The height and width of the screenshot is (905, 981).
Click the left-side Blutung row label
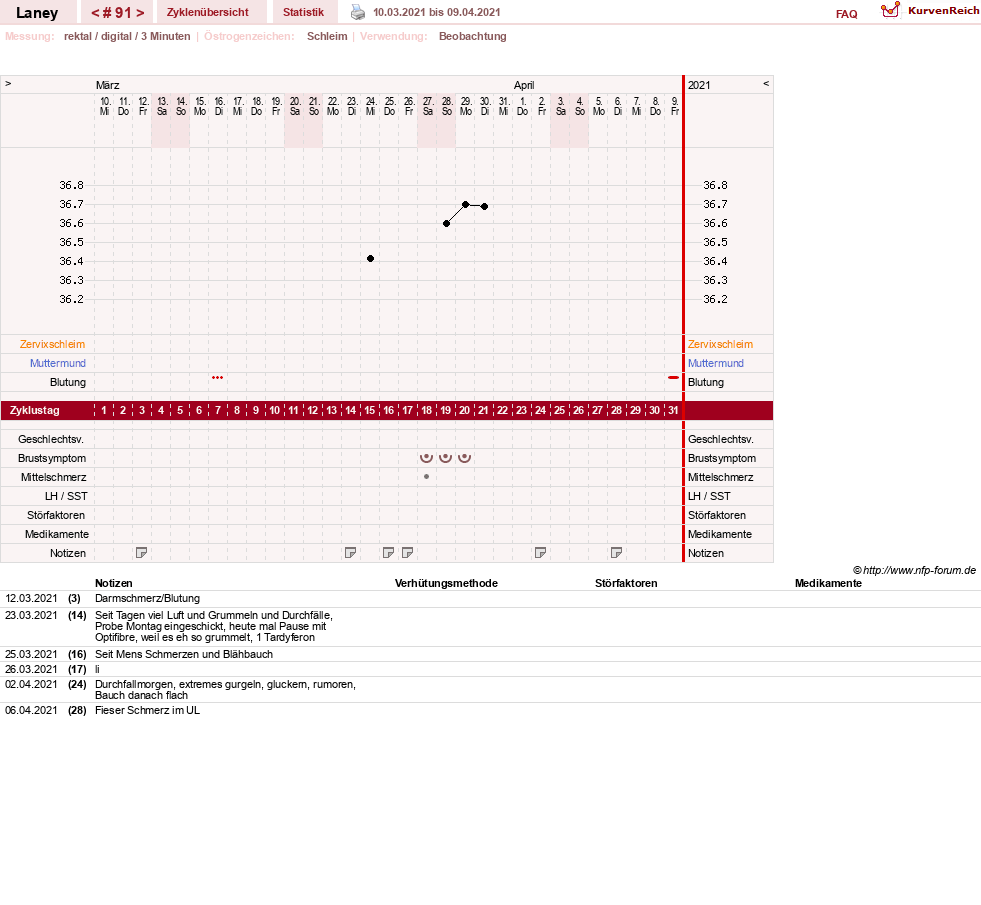point(68,382)
